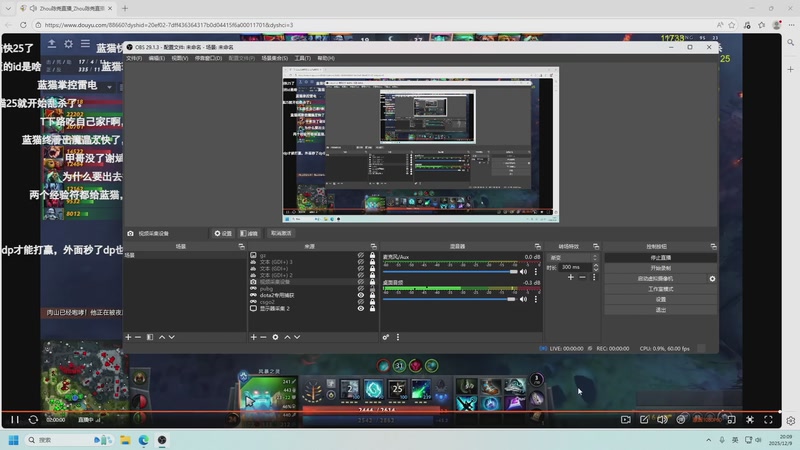Move scene down with the down arrow
The width and height of the screenshot is (800, 450).
(x=172, y=337)
